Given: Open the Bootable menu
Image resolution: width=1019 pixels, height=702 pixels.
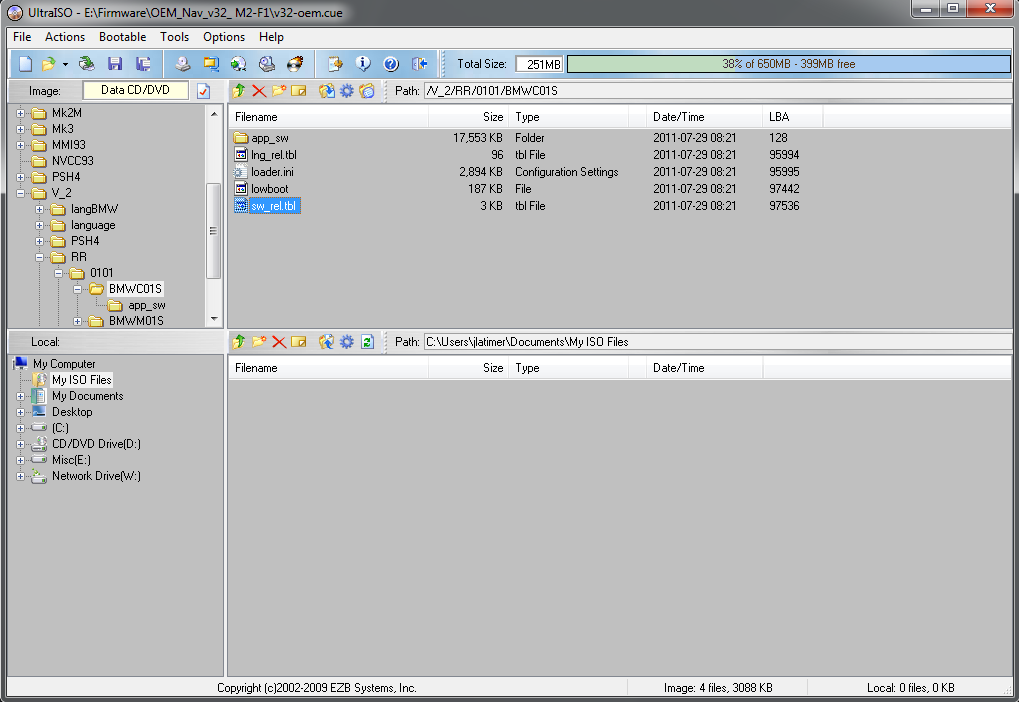Looking at the screenshot, I should tap(122, 37).
